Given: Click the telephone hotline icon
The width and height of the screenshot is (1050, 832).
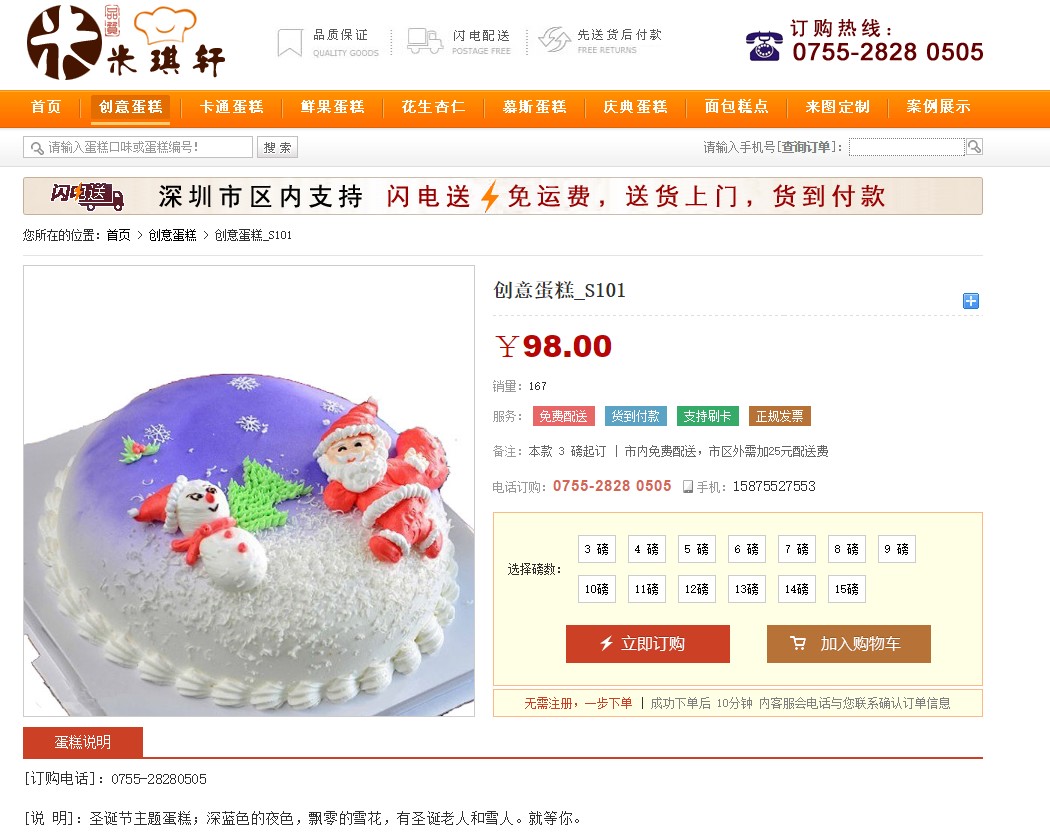Looking at the screenshot, I should click(764, 46).
